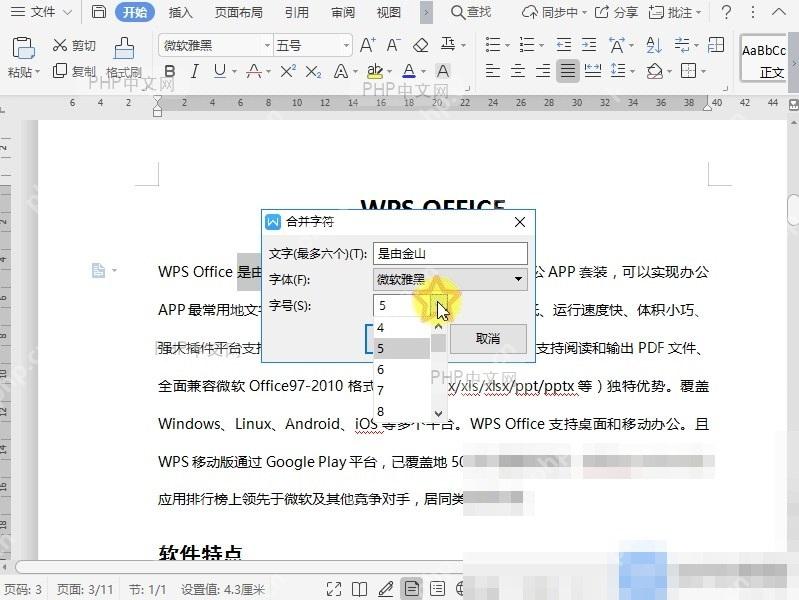Image resolution: width=799 pixels, height=600 pixels.
Task: Click the Cut scissors button
Action: click(x=74, y=45)
